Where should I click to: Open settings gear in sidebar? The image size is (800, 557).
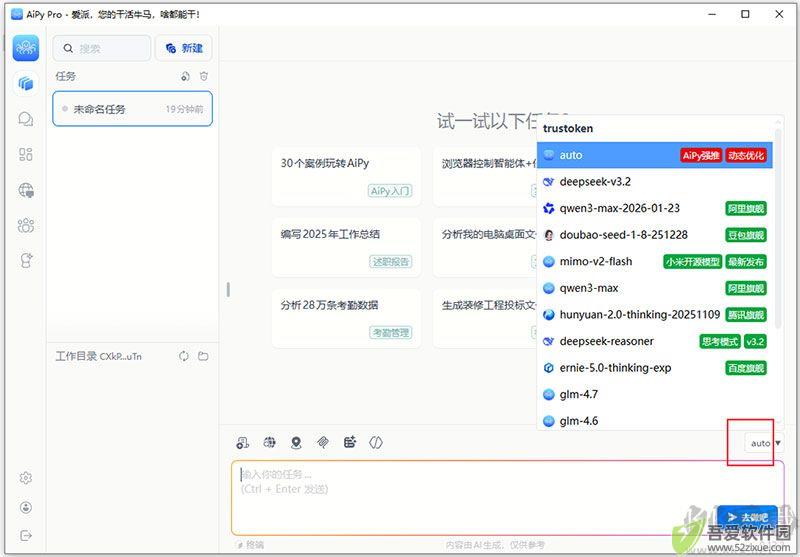[x=26, y=477]
